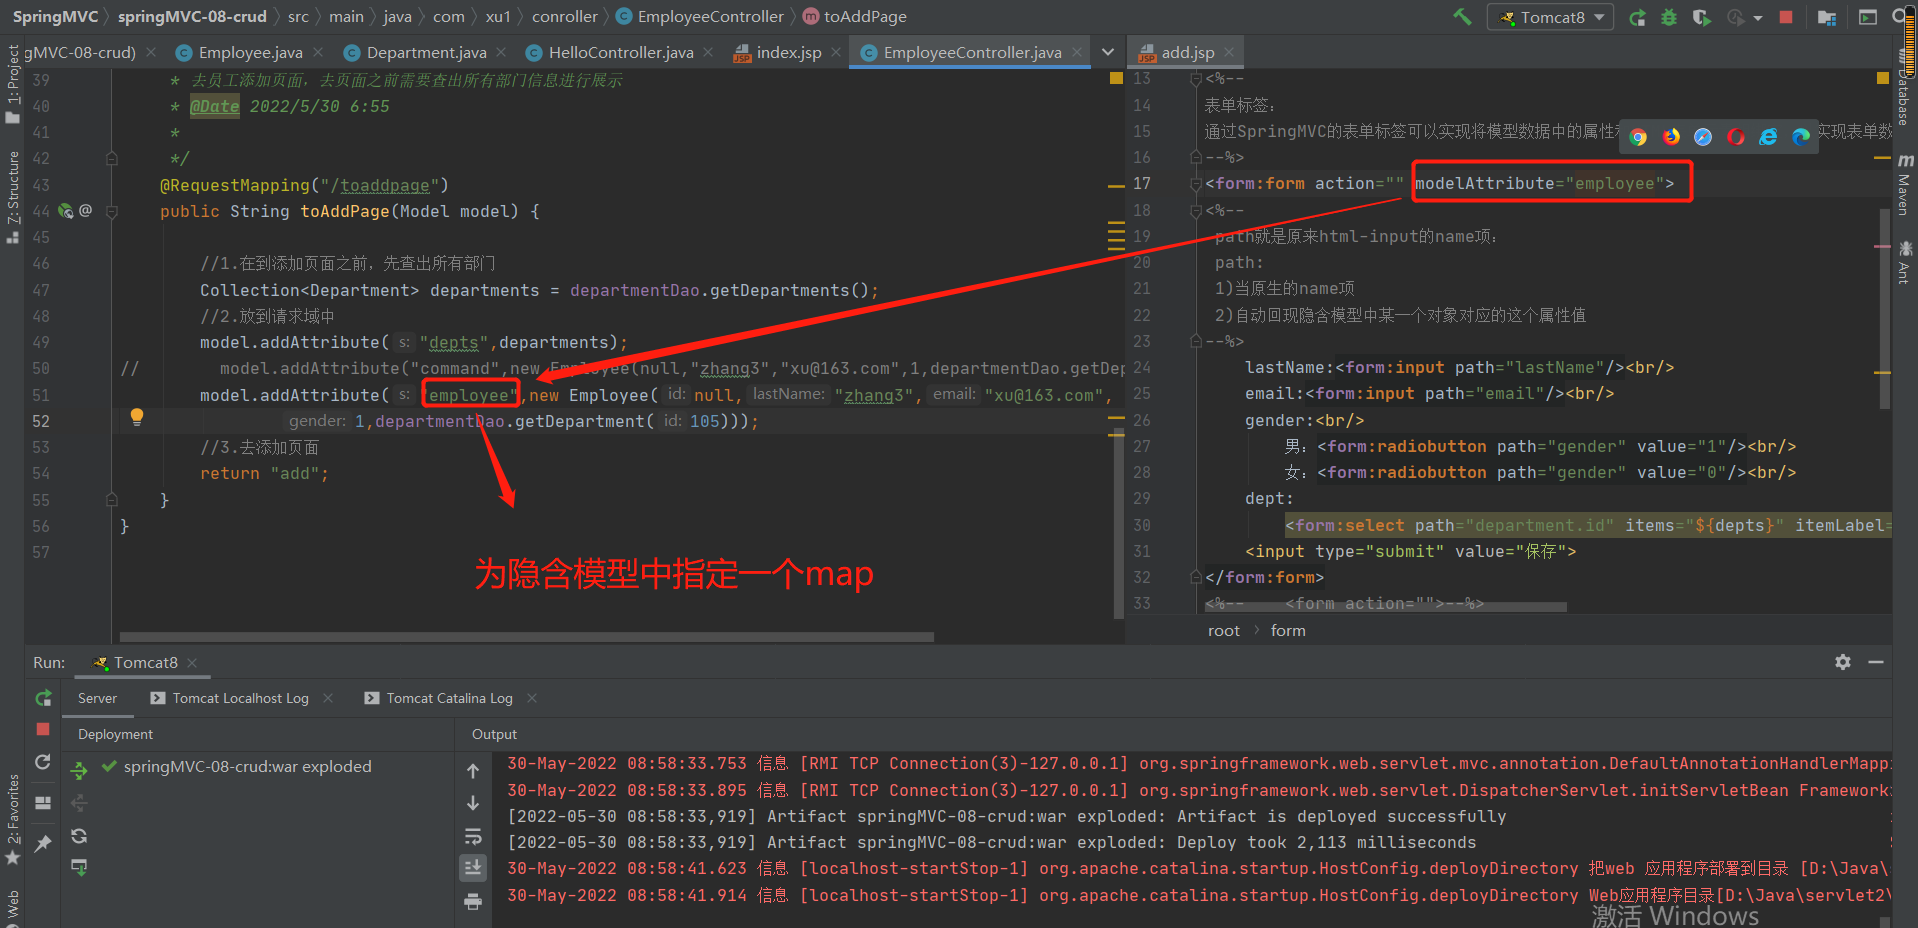The width and height of the screenshot is (1918, 928).
Task: Preview add.jsp in Internet Explorer
Action: [x=1768, y=137]
